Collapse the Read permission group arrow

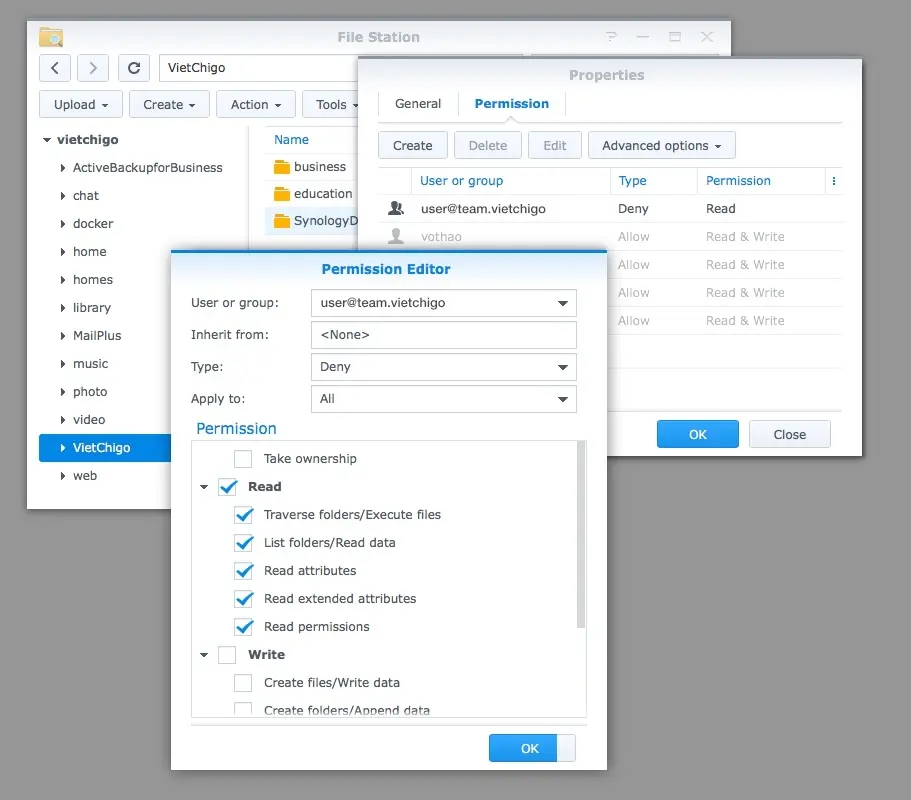204,487
